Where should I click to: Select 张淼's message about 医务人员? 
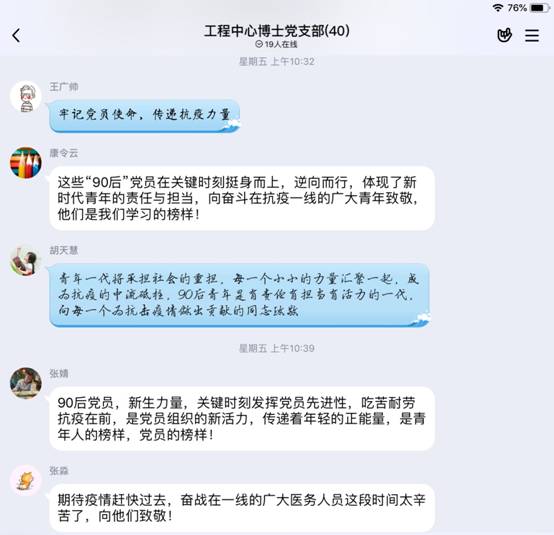242,508
